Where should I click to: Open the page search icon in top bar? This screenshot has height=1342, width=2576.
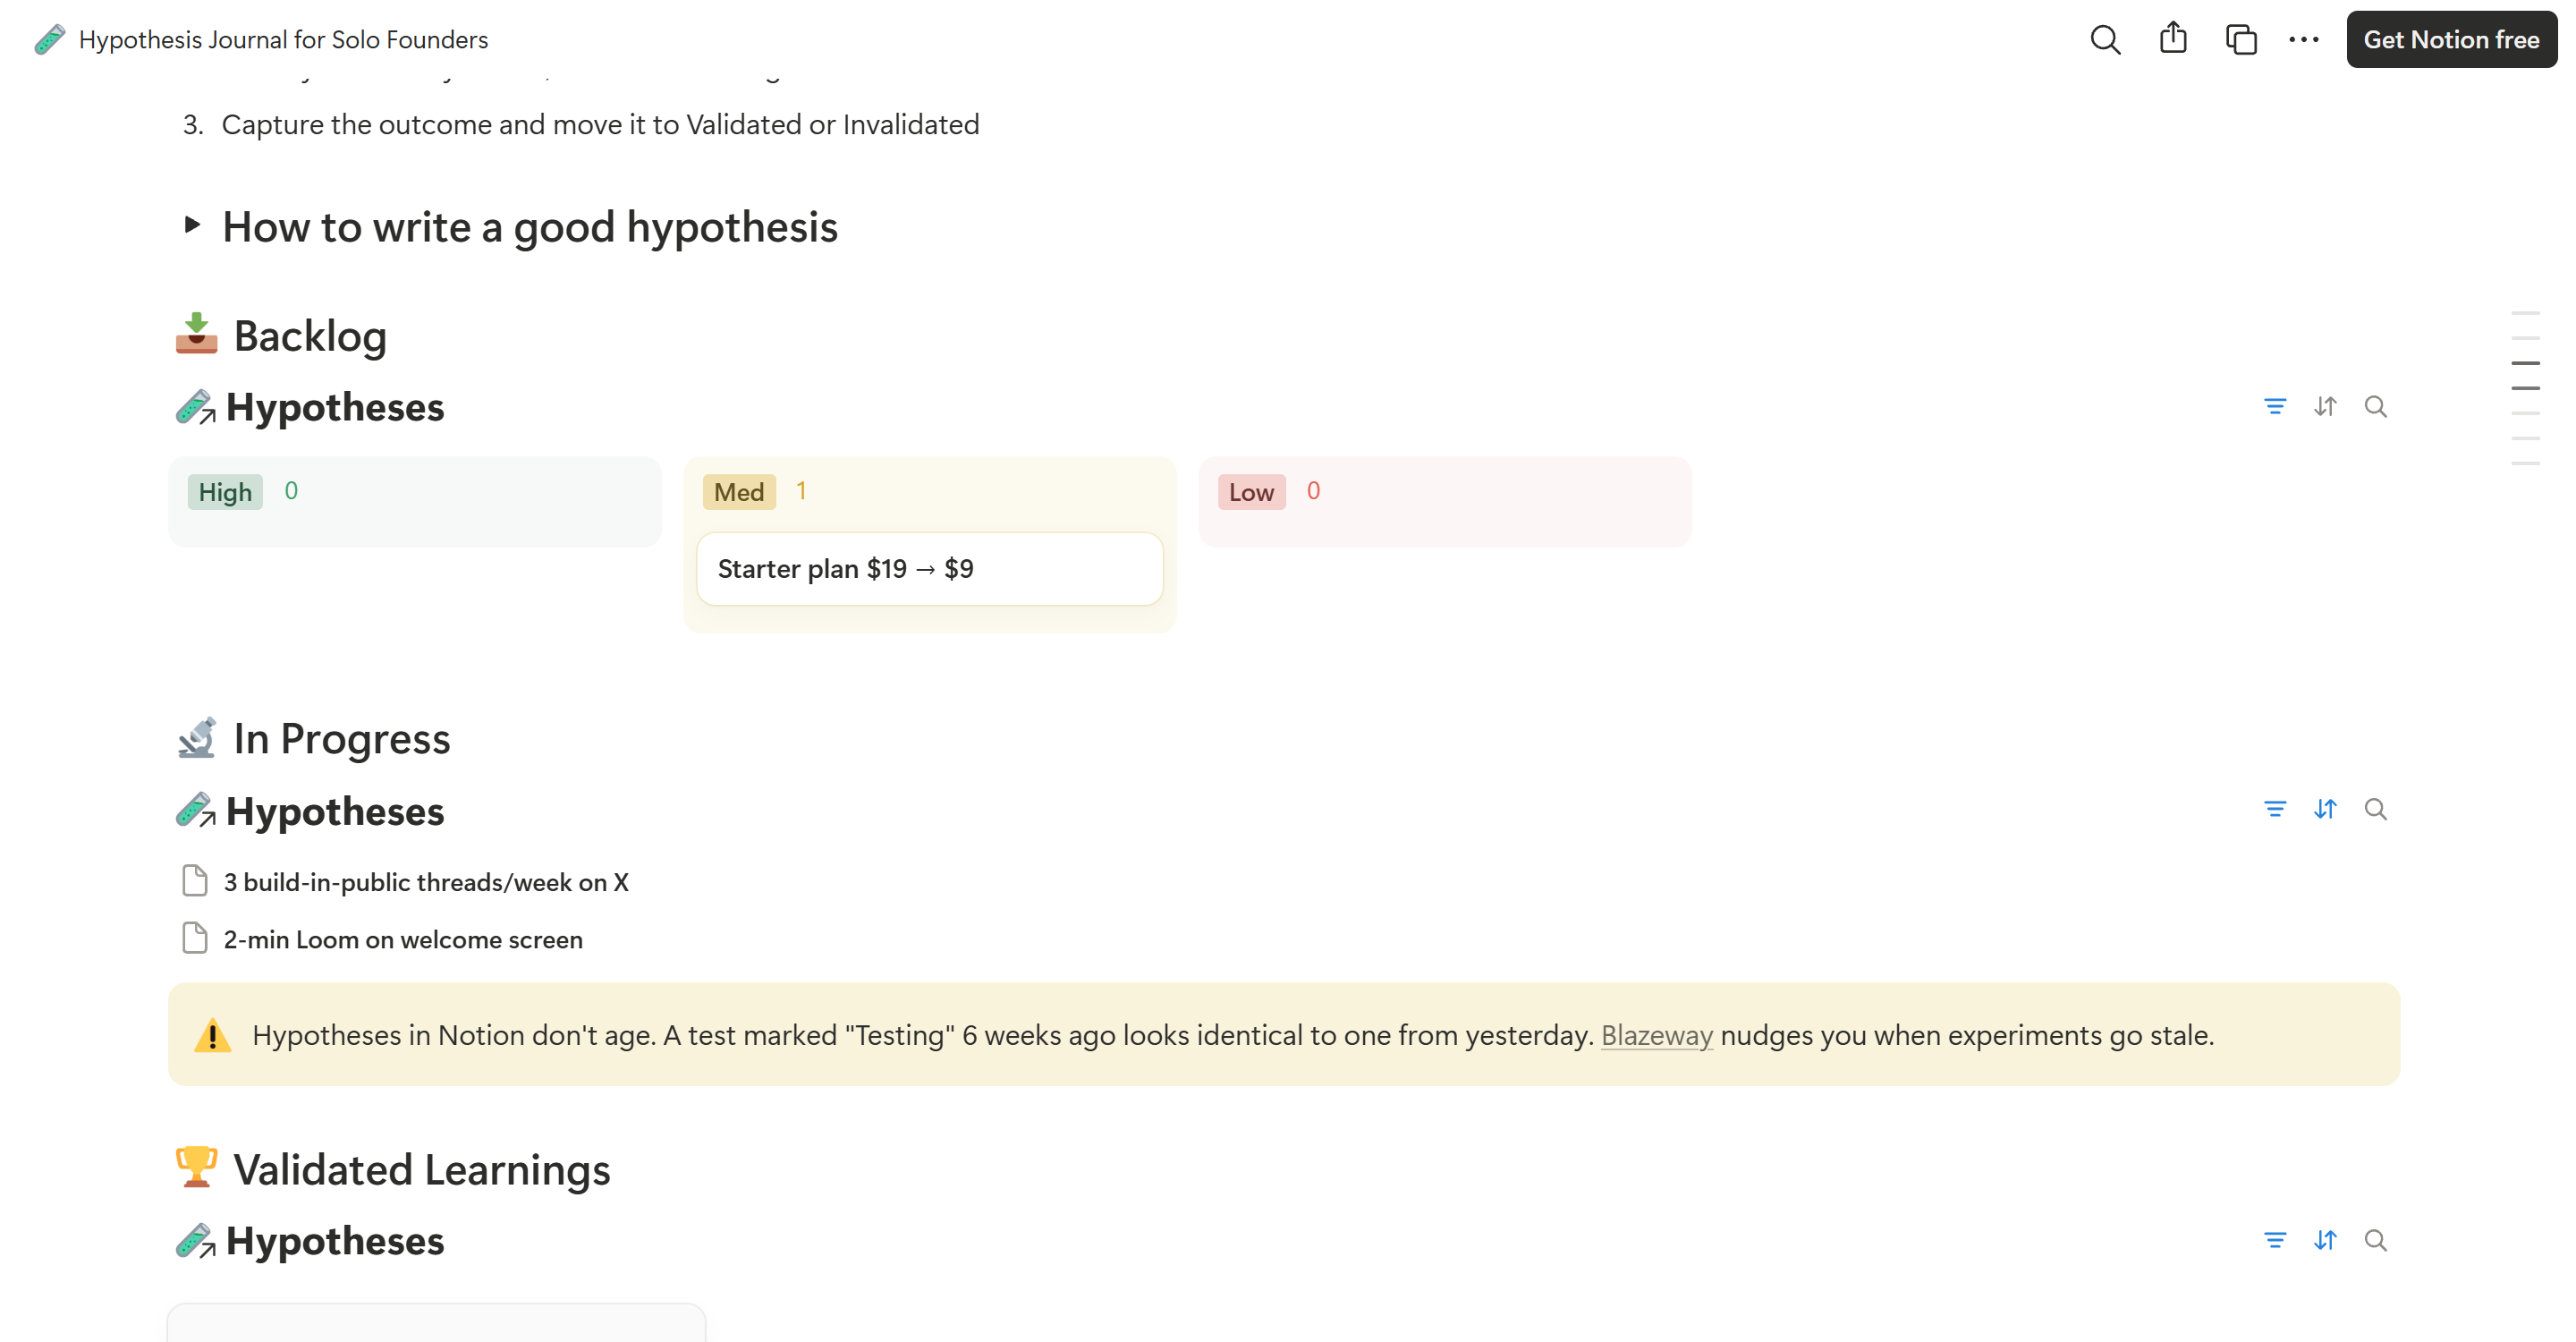pyautogui.click(x=2105, y=40)
